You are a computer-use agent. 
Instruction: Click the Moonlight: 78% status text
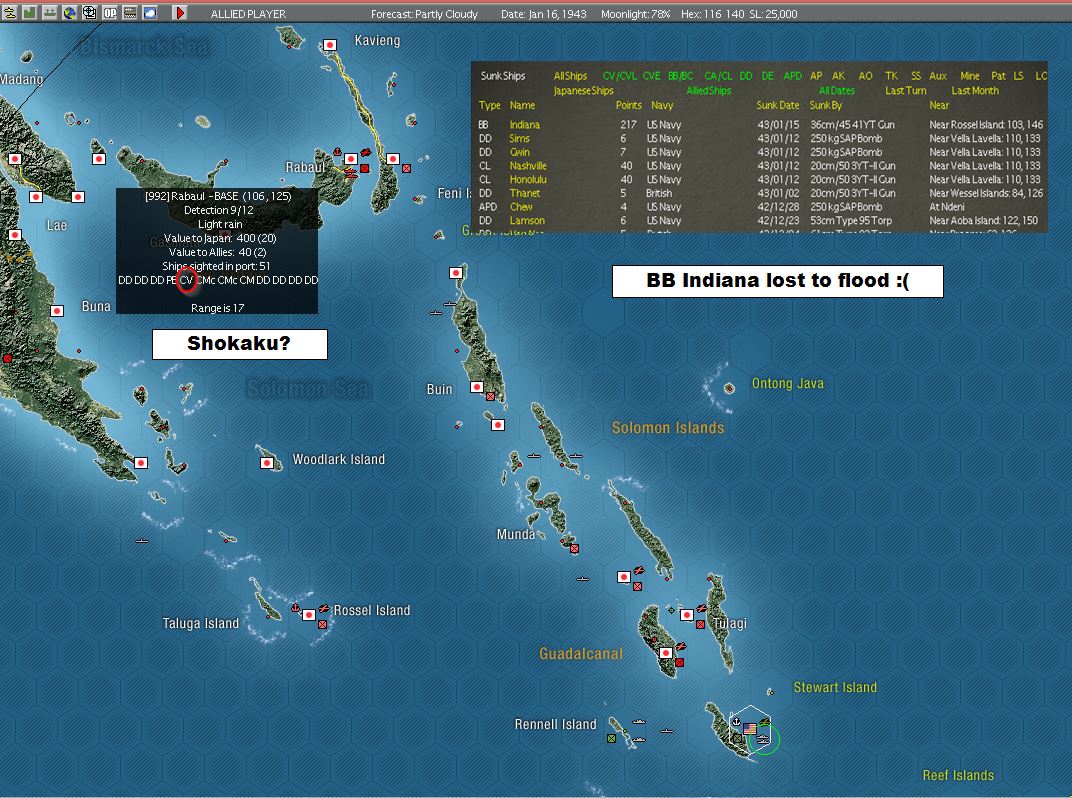pyautogui.click(x=635, y=14)
